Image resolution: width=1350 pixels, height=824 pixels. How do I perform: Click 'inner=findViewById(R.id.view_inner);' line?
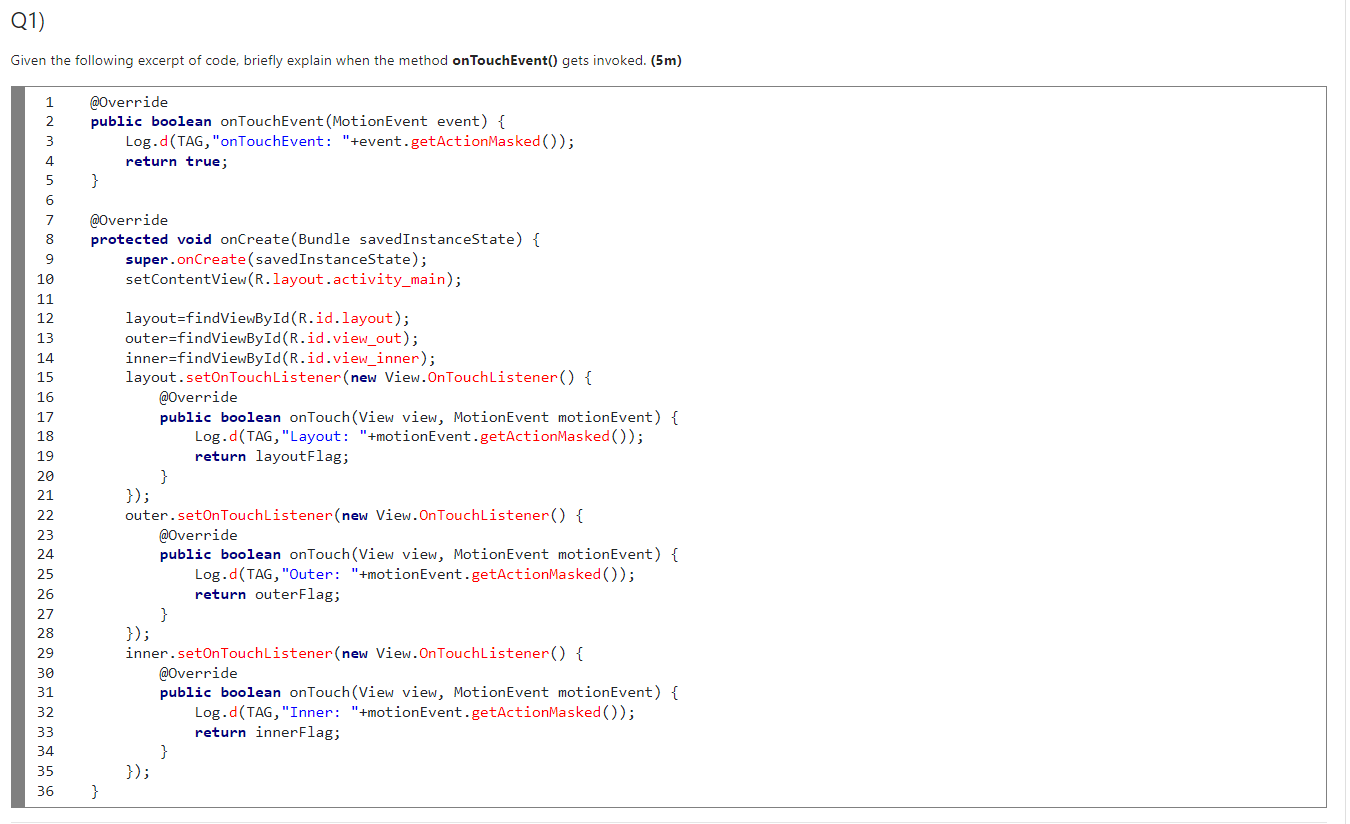coord(281,358)
